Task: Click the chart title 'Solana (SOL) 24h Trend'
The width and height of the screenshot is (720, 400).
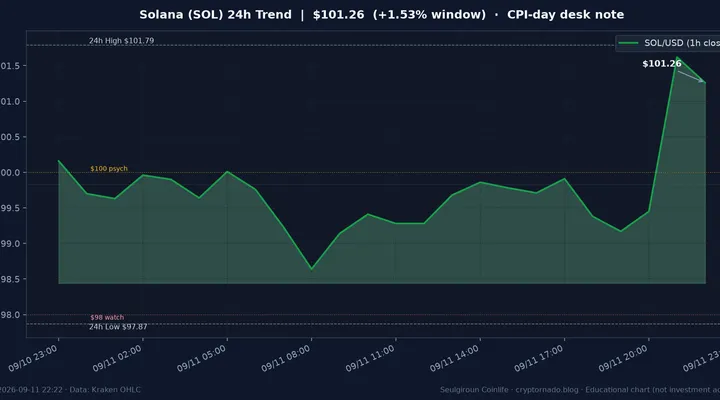Action: click(215, 15)
